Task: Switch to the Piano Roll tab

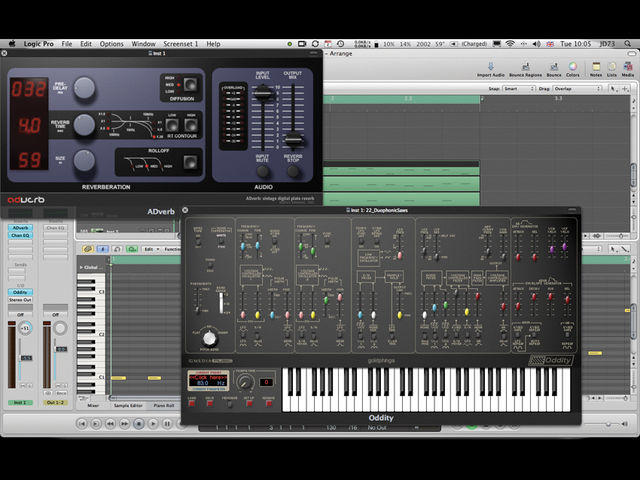Action: (164, 405)
